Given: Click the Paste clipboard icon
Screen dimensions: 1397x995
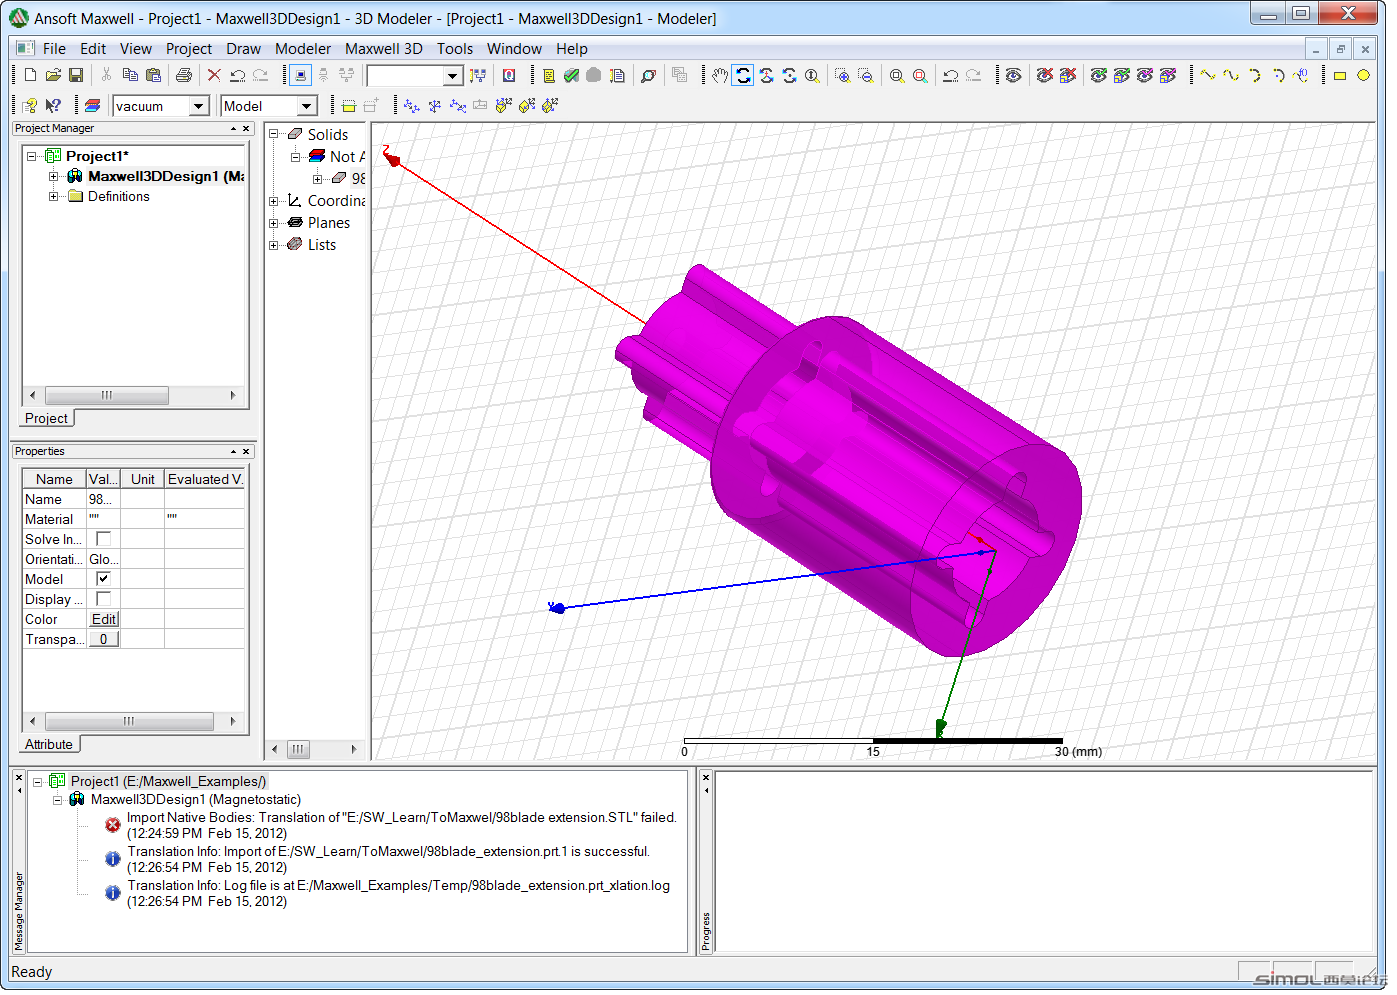Looking at the screenshot, I should (x=153, y=75).
